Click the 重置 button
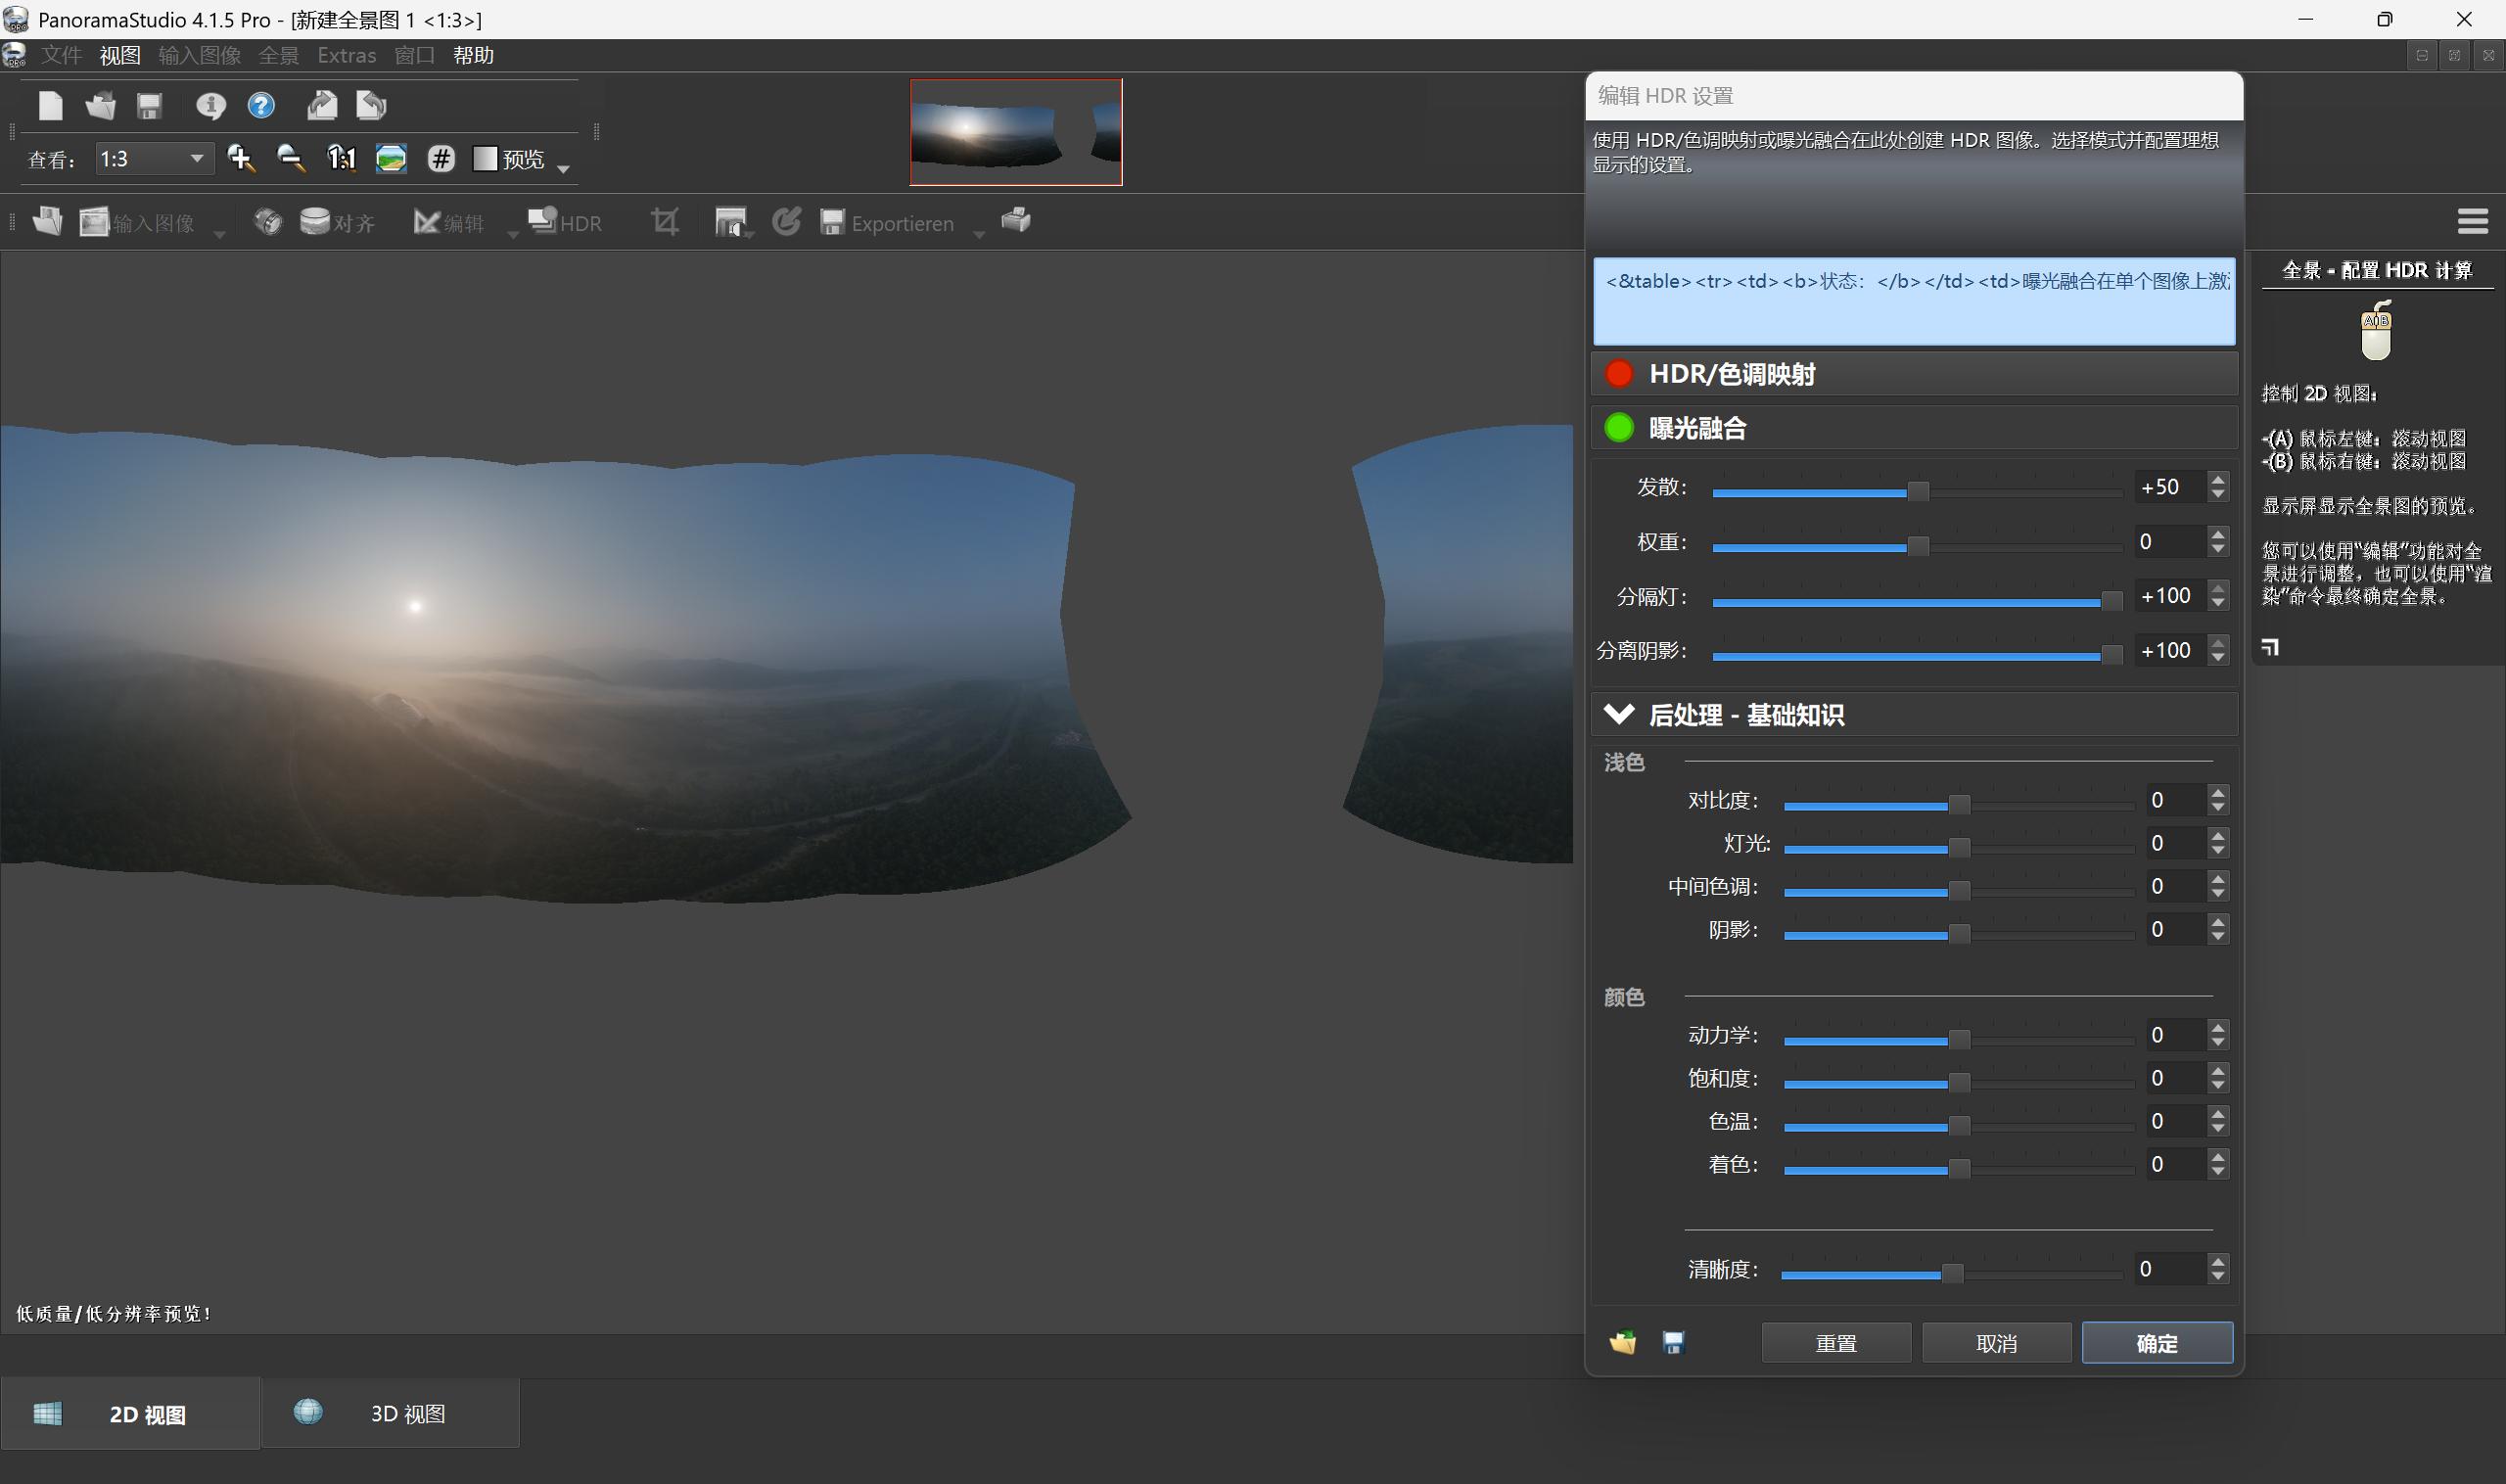 [x=1835, y=1342]
